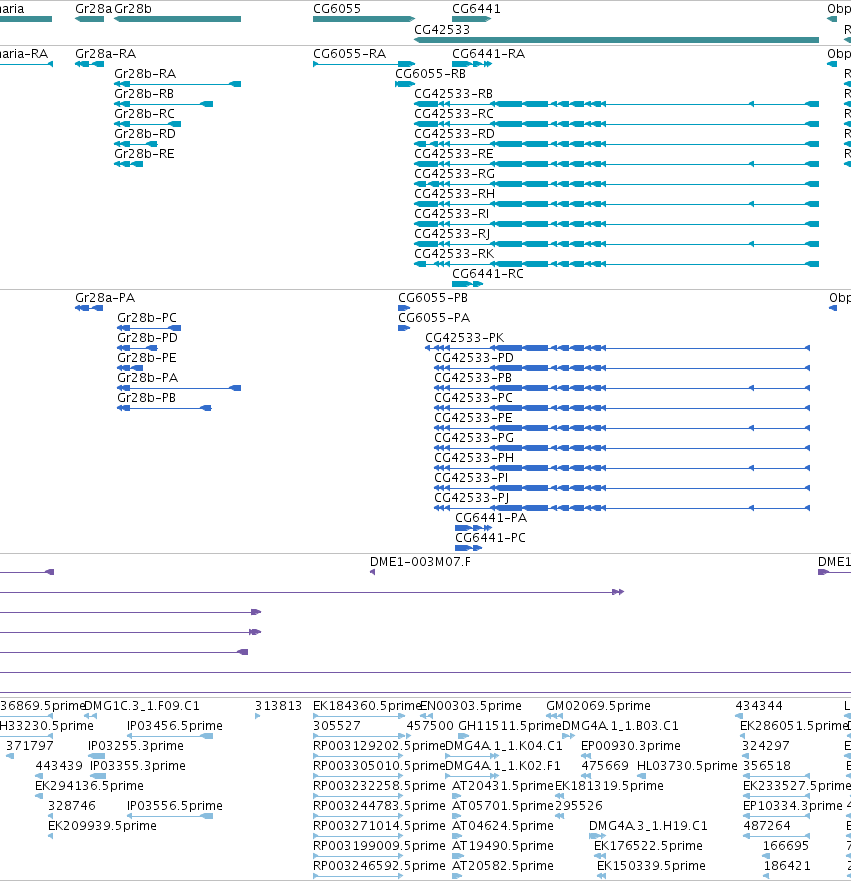Select EST EK184360.5prime
This screenshot has height=881, width=851.
[359, 716]
